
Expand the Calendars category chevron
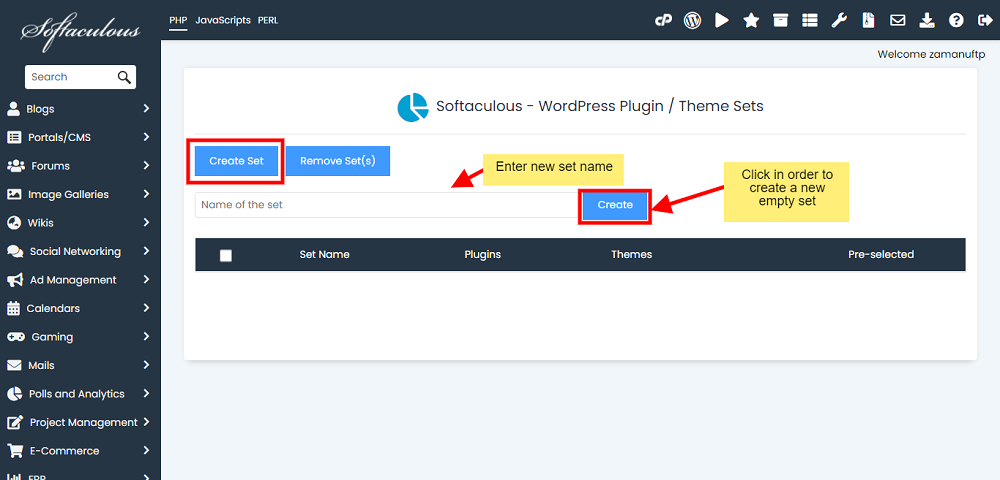[146, 308]
